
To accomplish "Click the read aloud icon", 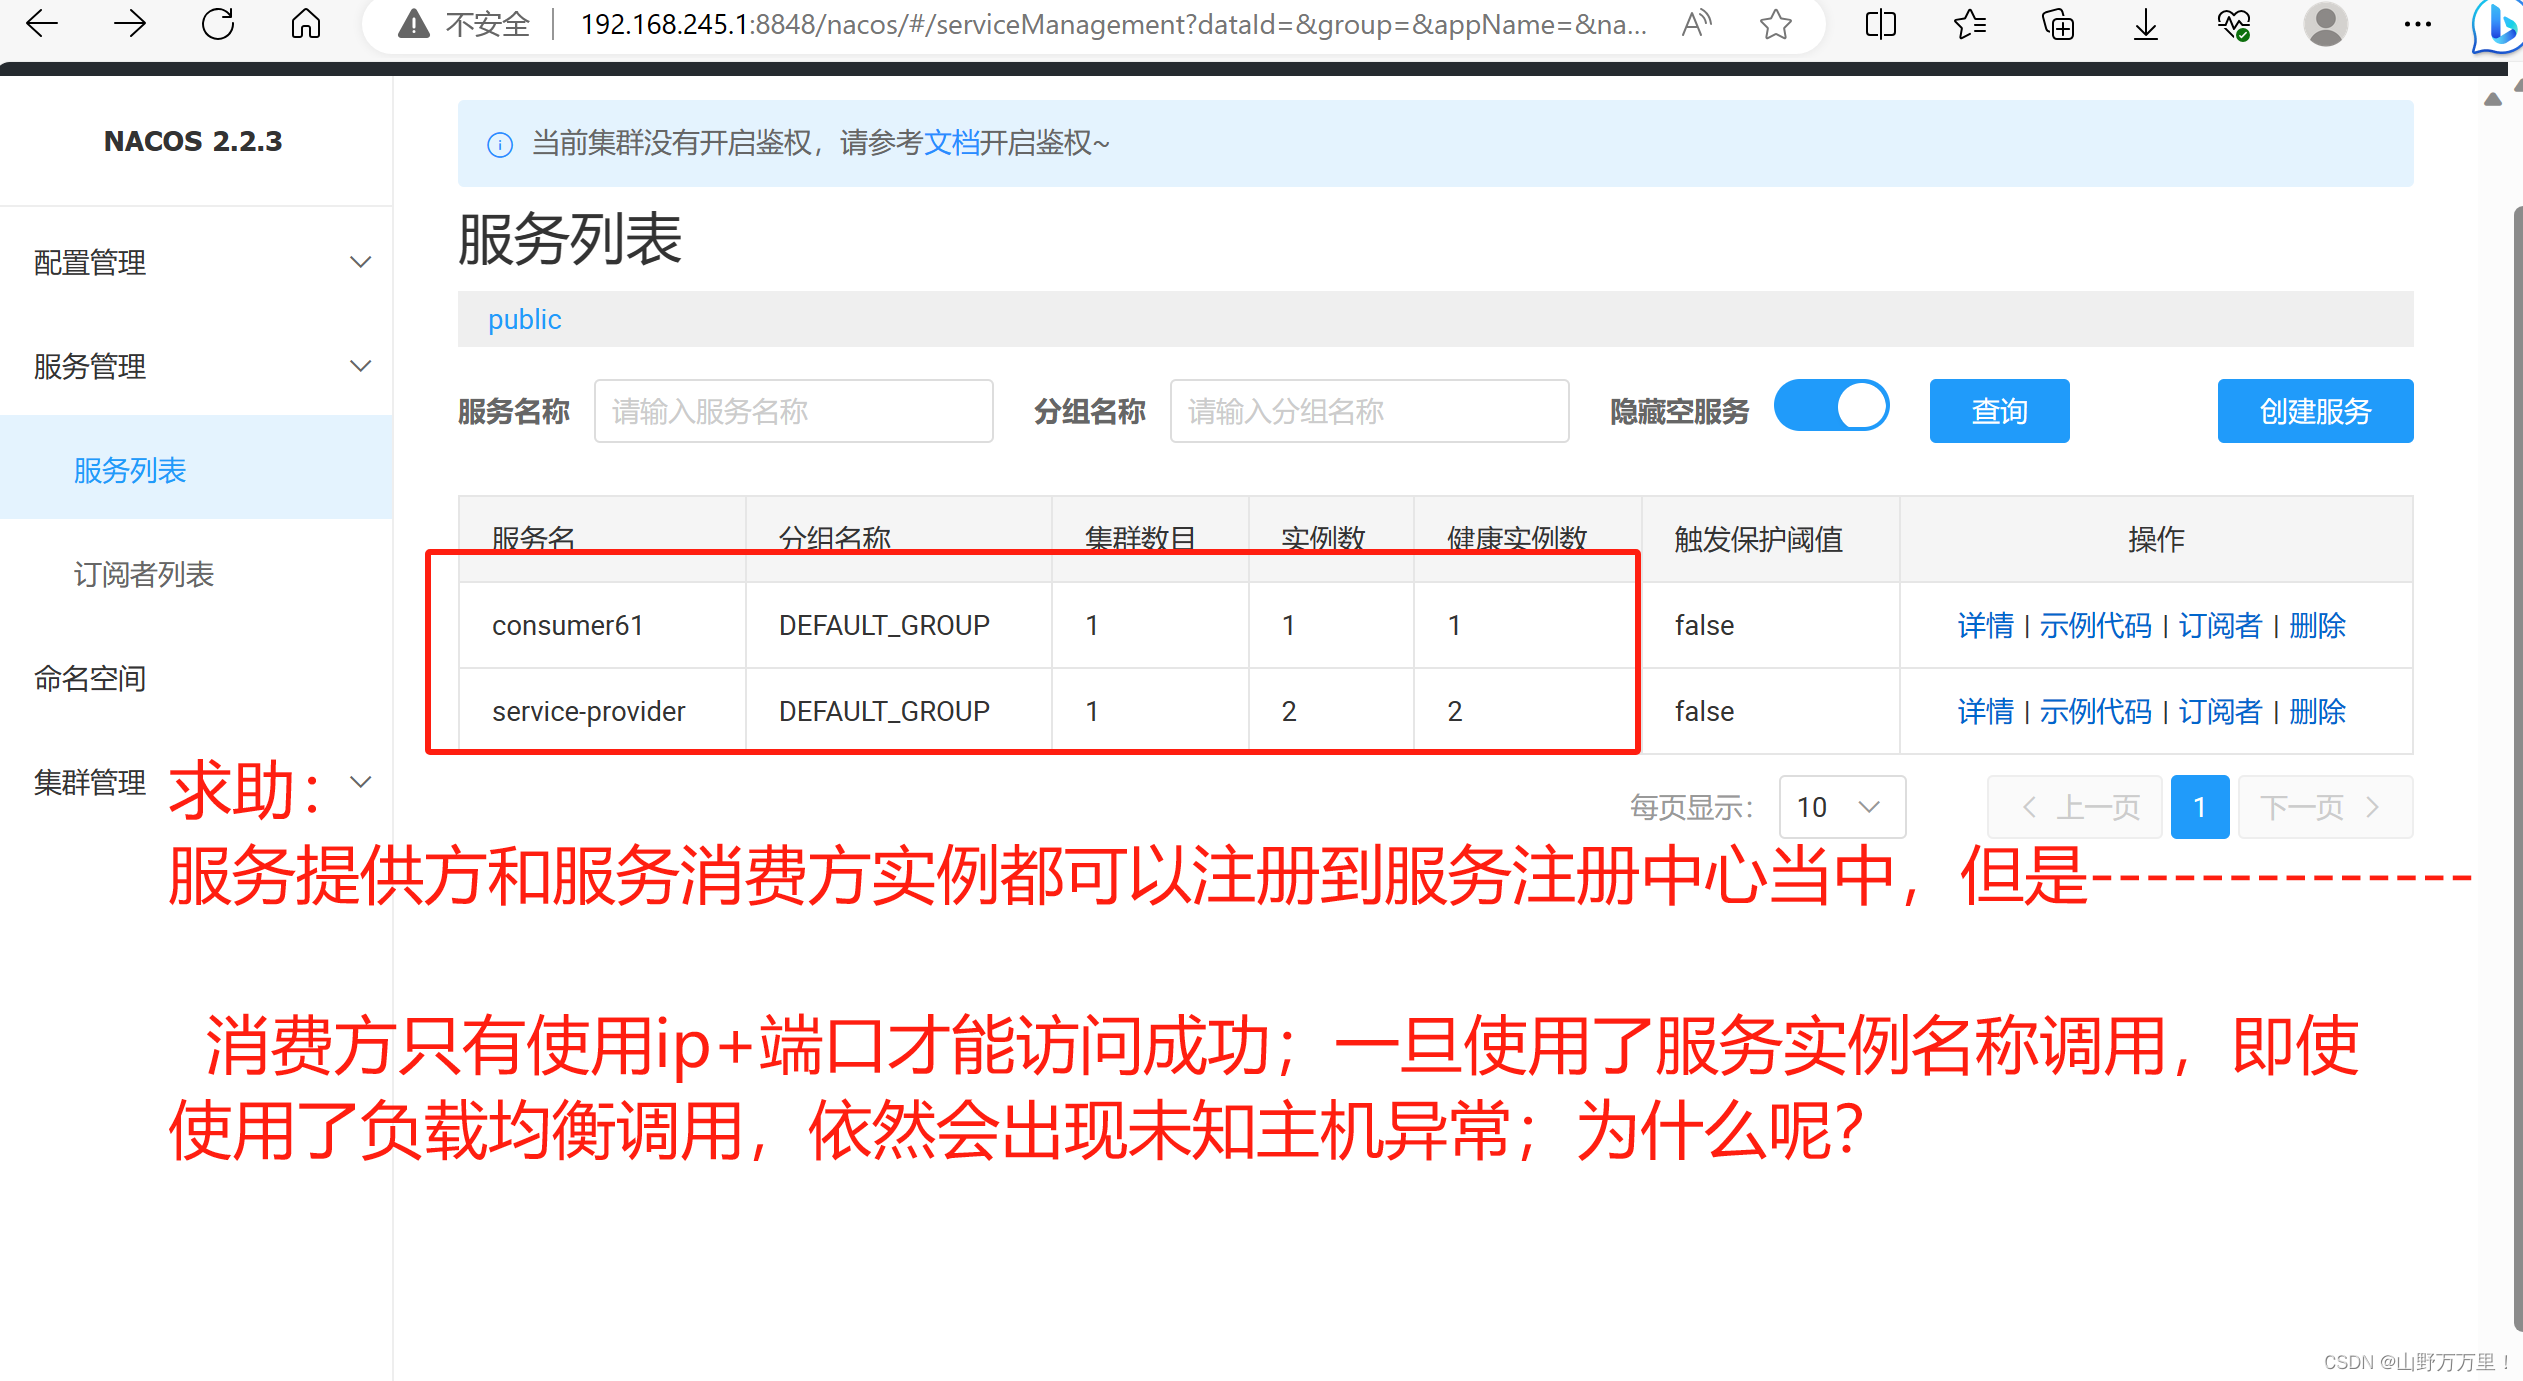I will point(1697,24).
